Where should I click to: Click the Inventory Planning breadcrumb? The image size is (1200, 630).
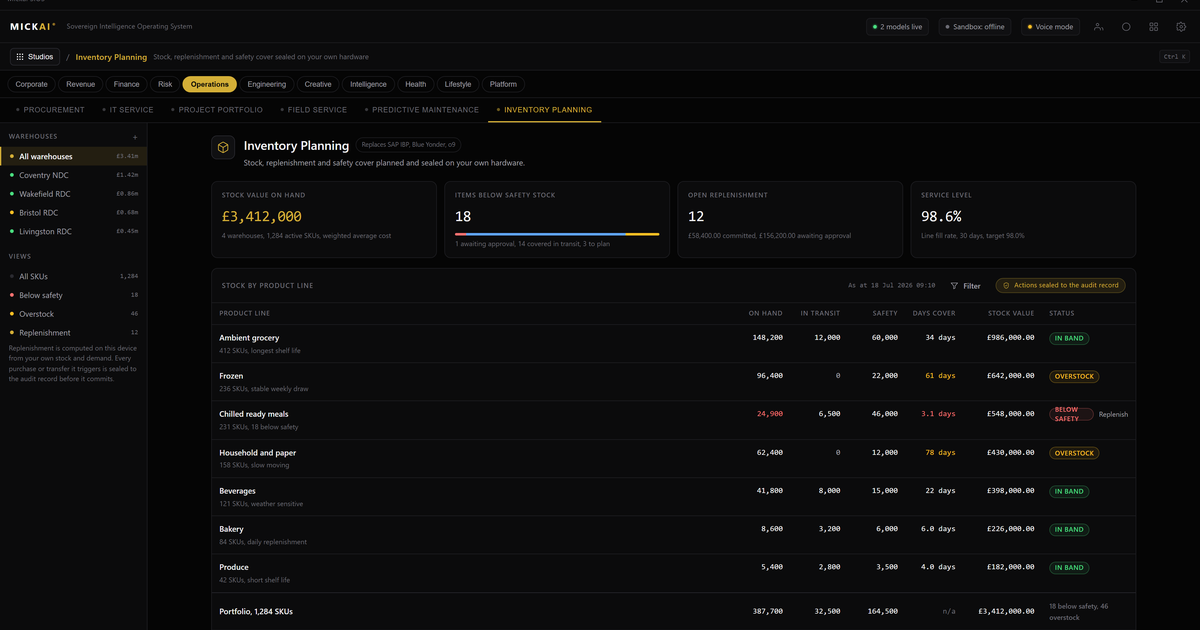111,57
